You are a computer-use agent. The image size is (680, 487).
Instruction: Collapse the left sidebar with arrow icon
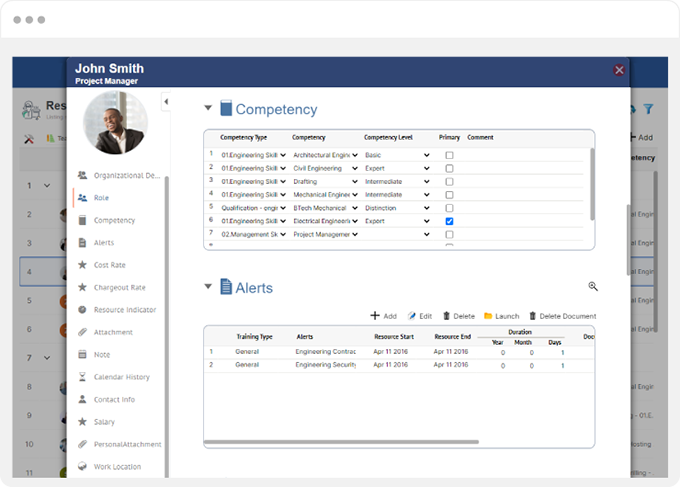tap(166, 102)
